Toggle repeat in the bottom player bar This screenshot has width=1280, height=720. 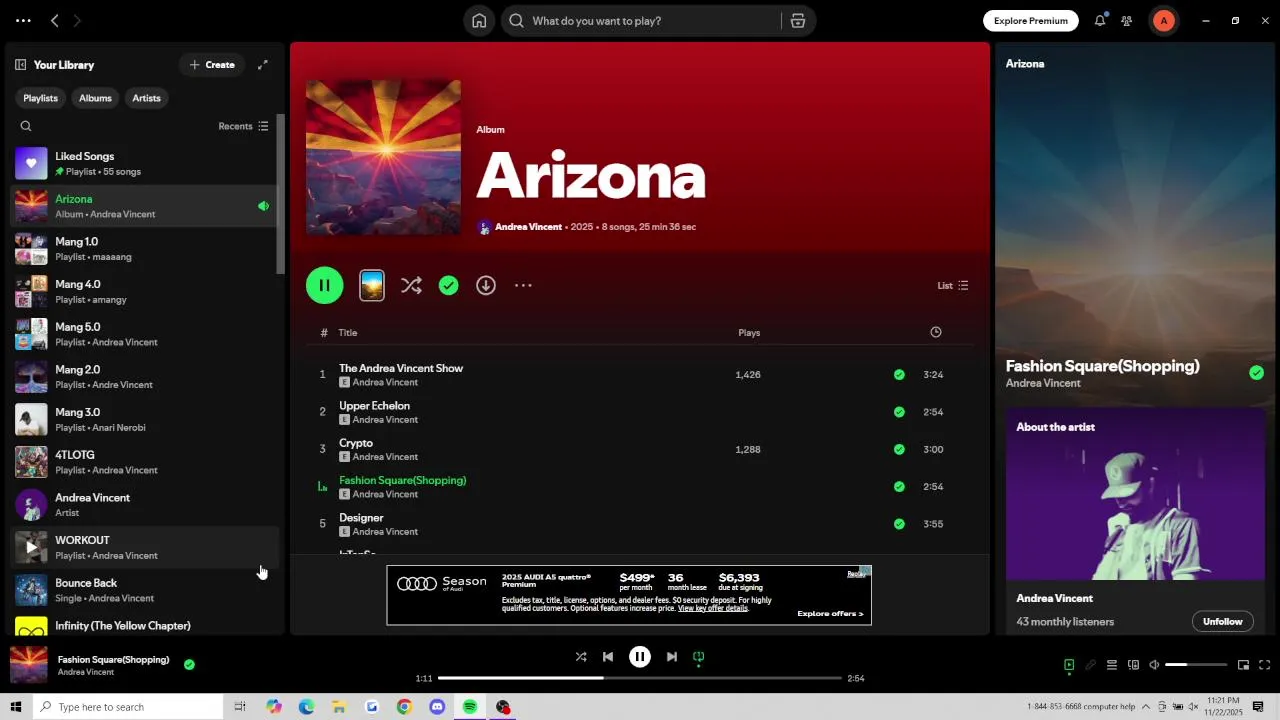[699, 657]
